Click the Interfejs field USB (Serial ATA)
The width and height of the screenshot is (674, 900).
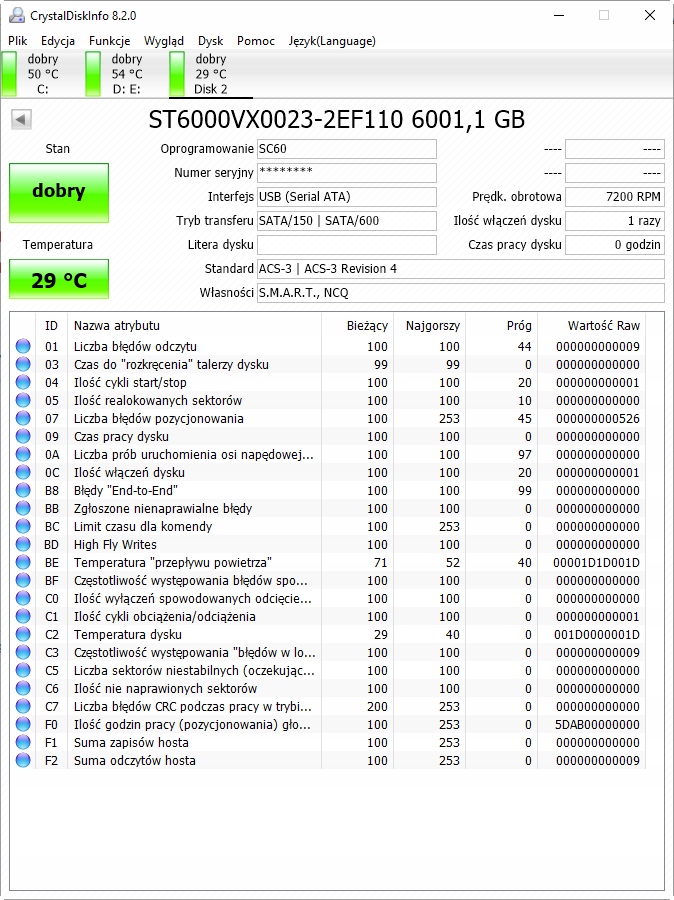click(347, 197)
